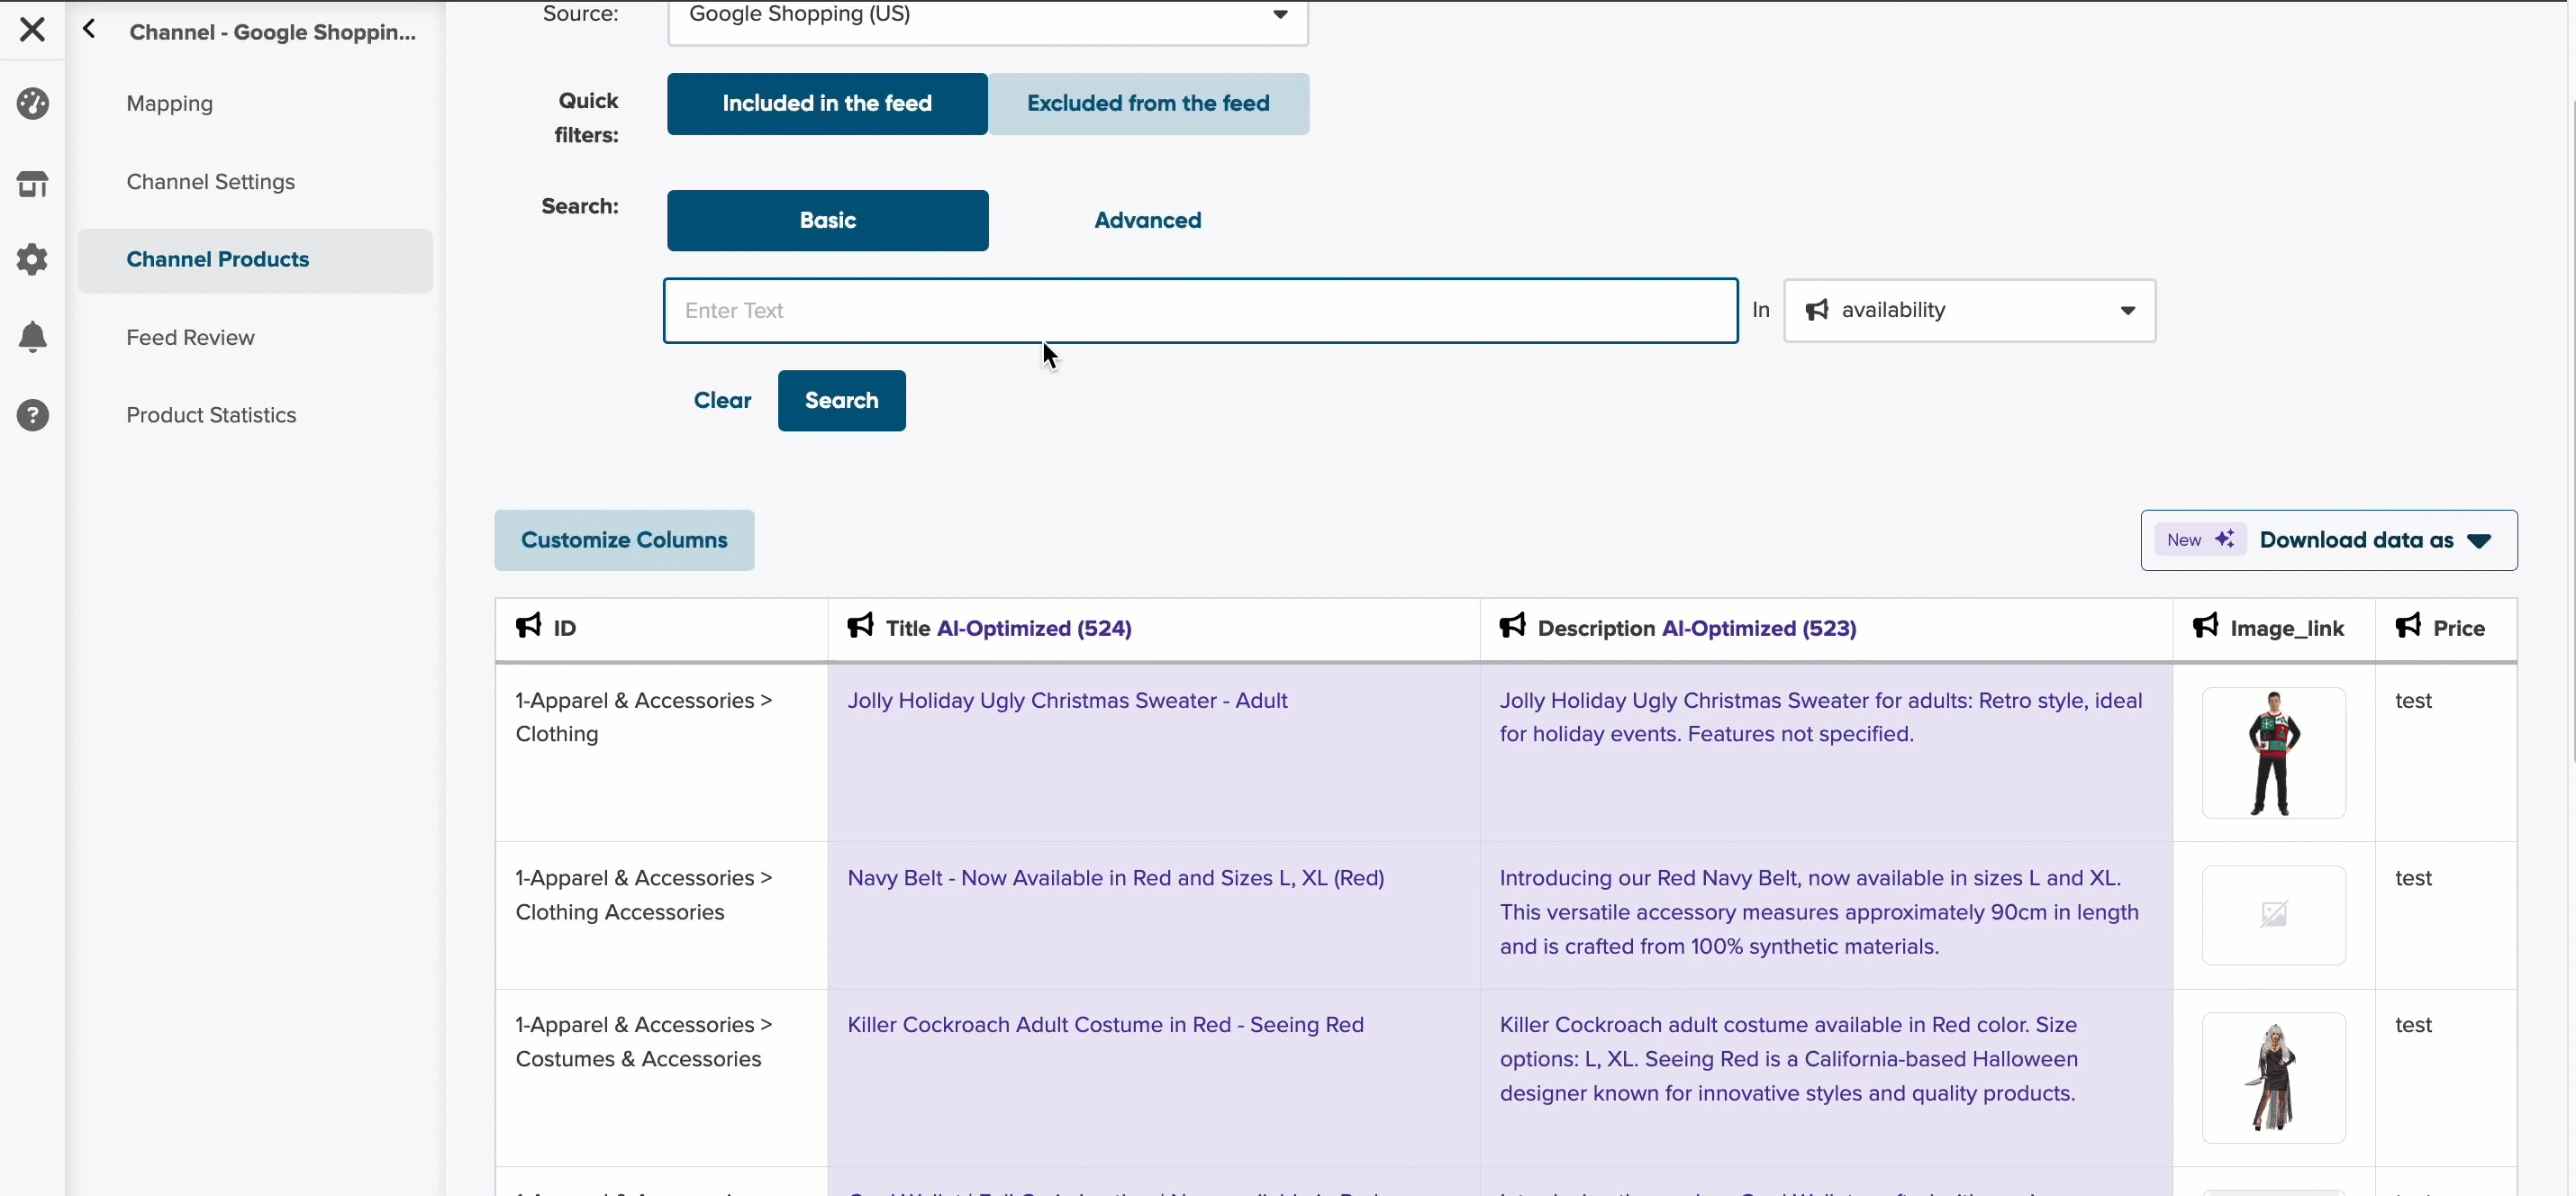Viewport: 2576px width, 1196px height.
Task: Open the help question mark icon
Action: [32, 415]
